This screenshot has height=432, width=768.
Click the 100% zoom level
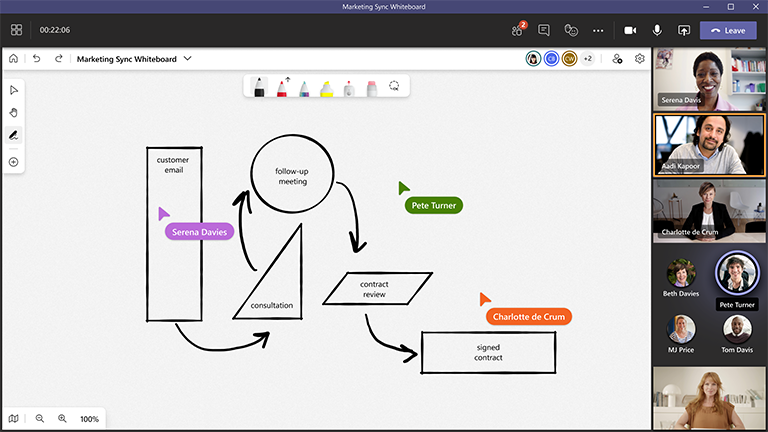pos(89,419)
